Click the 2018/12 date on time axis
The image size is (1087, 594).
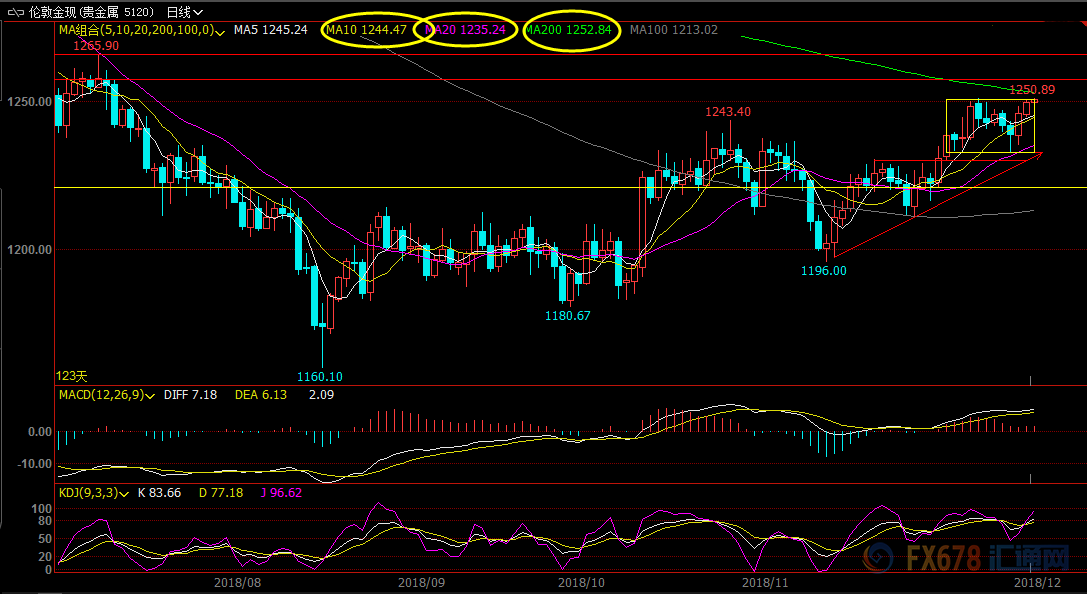pos(1038,580)
